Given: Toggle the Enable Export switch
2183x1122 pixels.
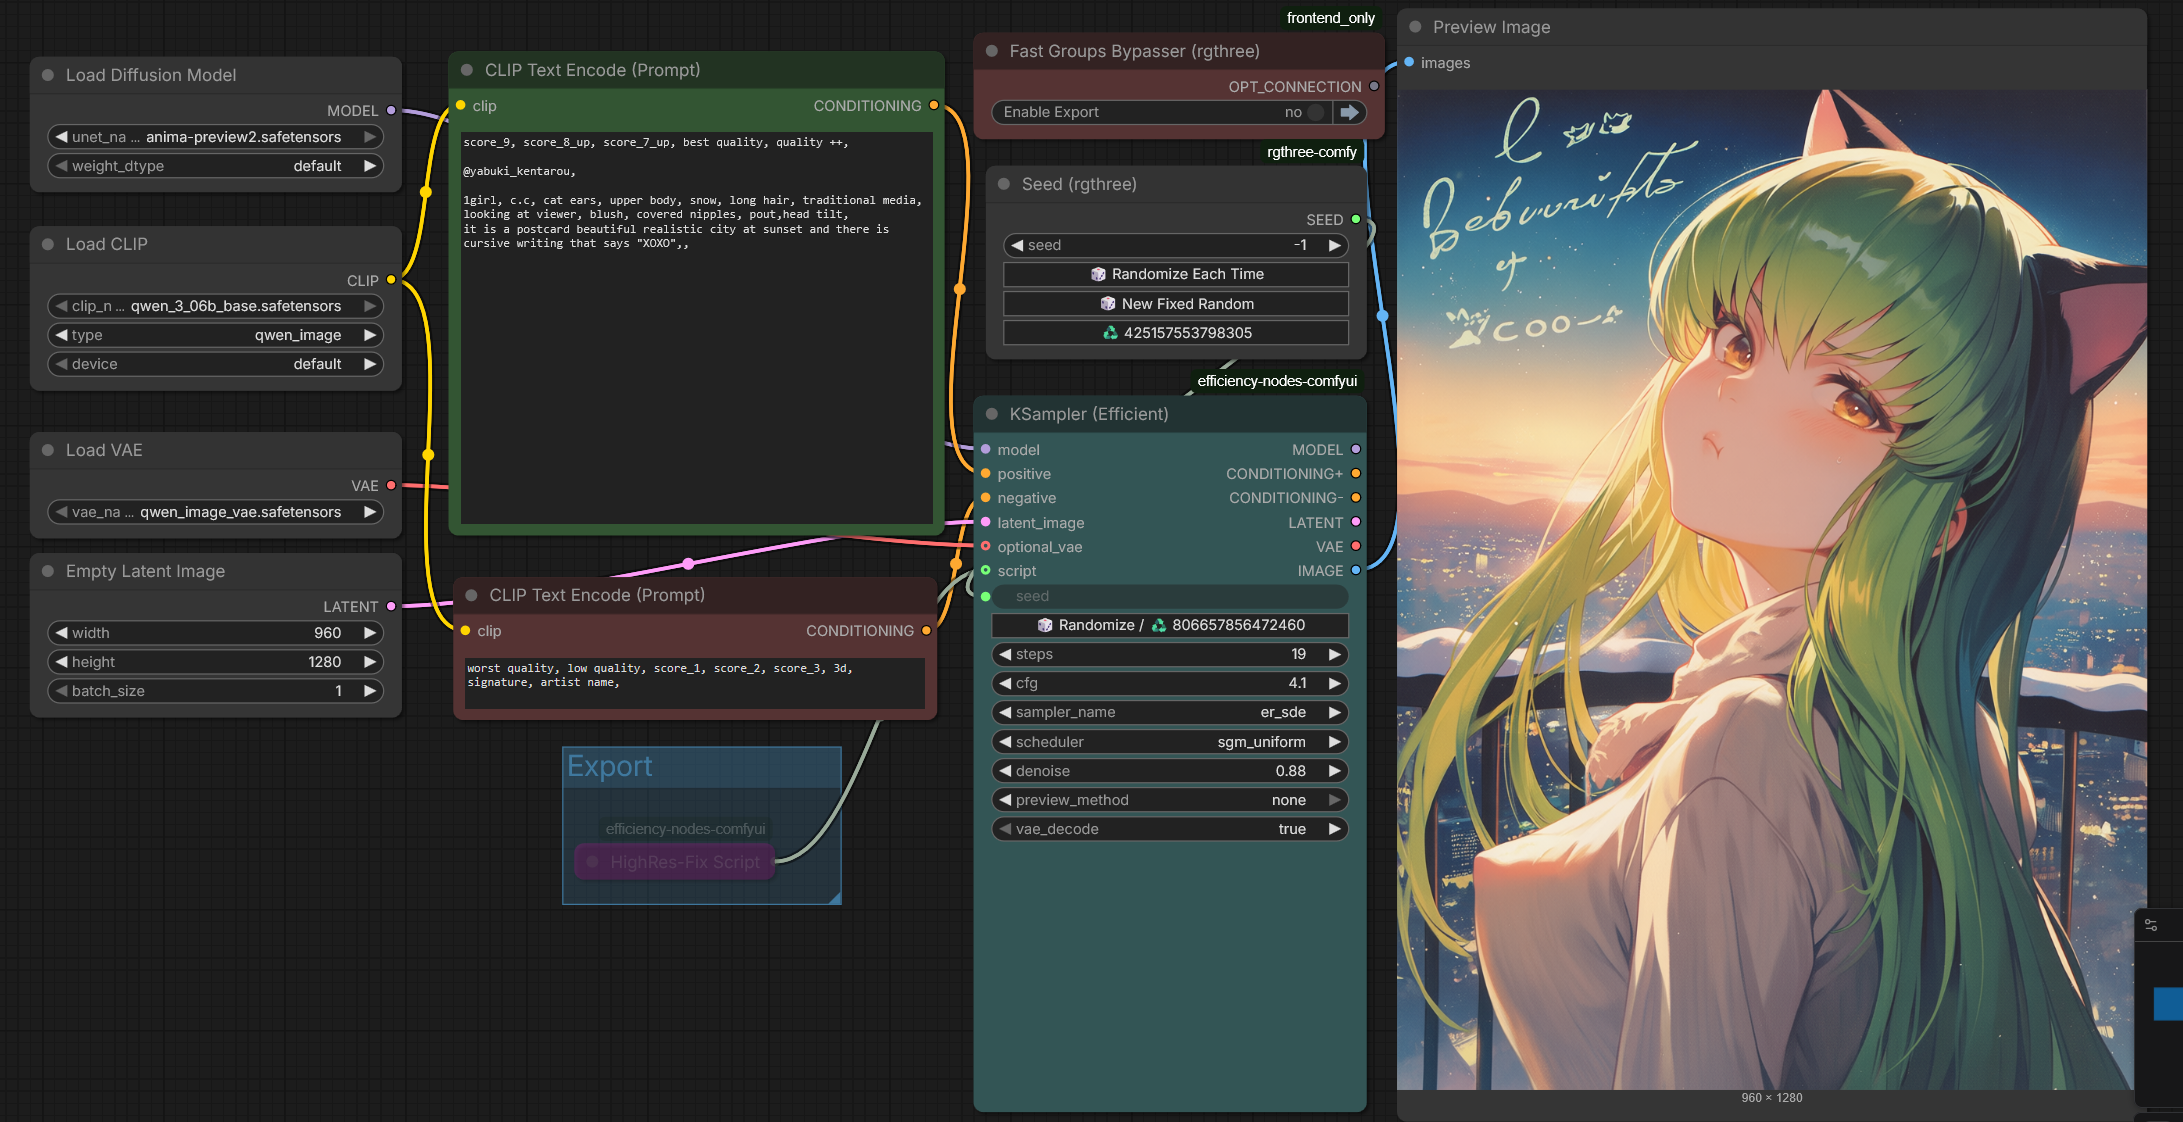Looking at the screenshot, I should [1315, 112].
